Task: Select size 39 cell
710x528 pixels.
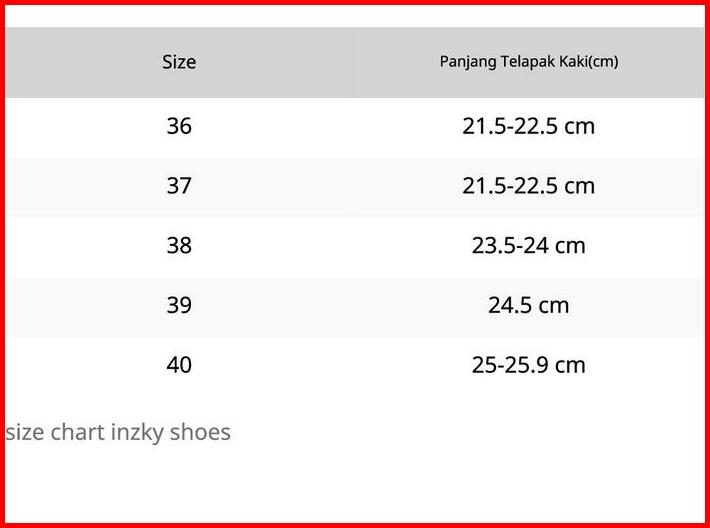Action: tap(179, 305)
